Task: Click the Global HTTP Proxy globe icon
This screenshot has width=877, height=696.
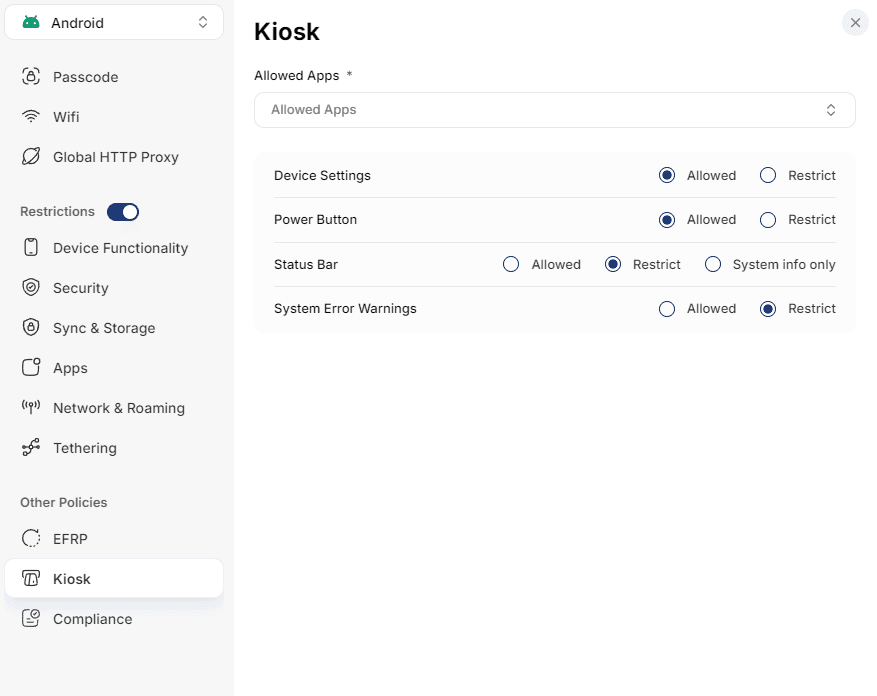Action: pyautogui.click(x=32, y=157)
